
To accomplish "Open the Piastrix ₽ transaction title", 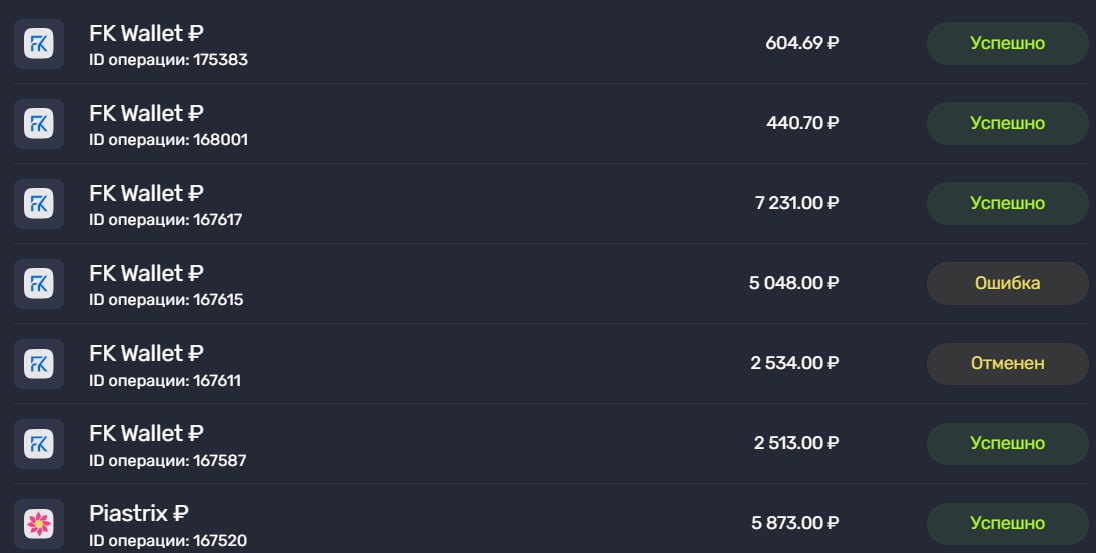I will tap(139, 514).
